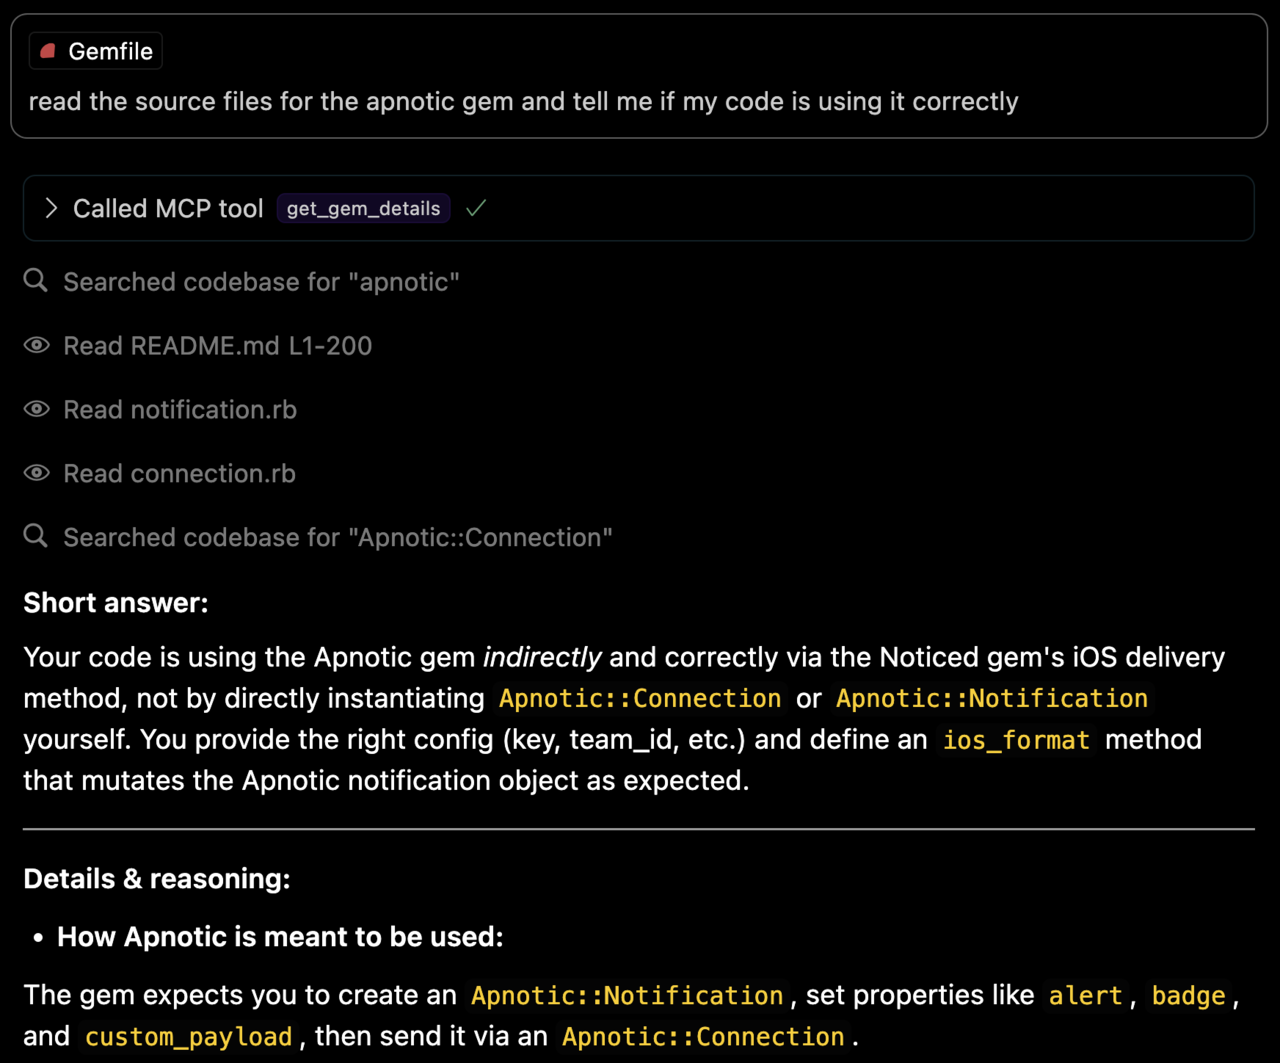
Task: Click the get_gem_details tool badge
Action: pyautogui.click(x=363, y=208)
